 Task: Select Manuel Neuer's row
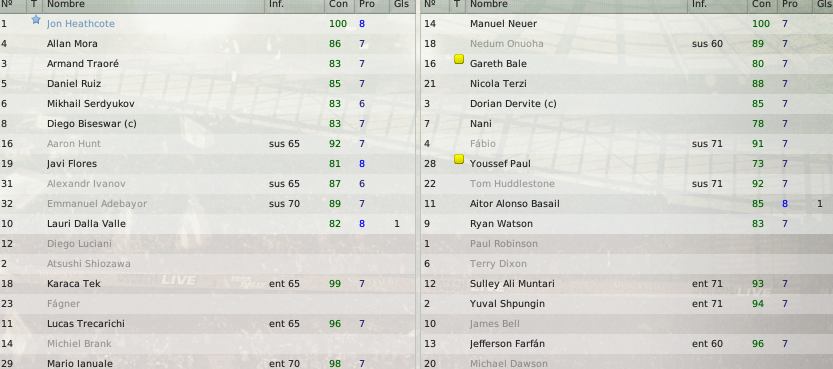point(627,24)
